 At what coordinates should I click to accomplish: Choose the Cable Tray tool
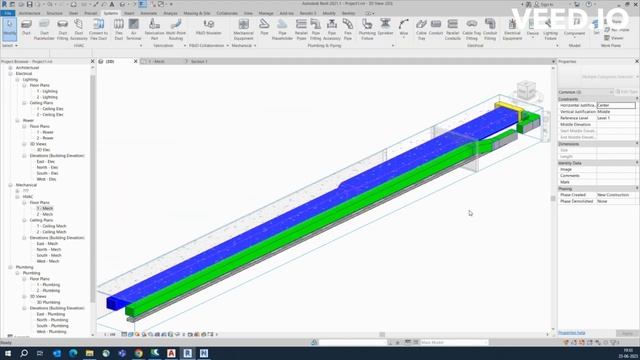(421, 29)
